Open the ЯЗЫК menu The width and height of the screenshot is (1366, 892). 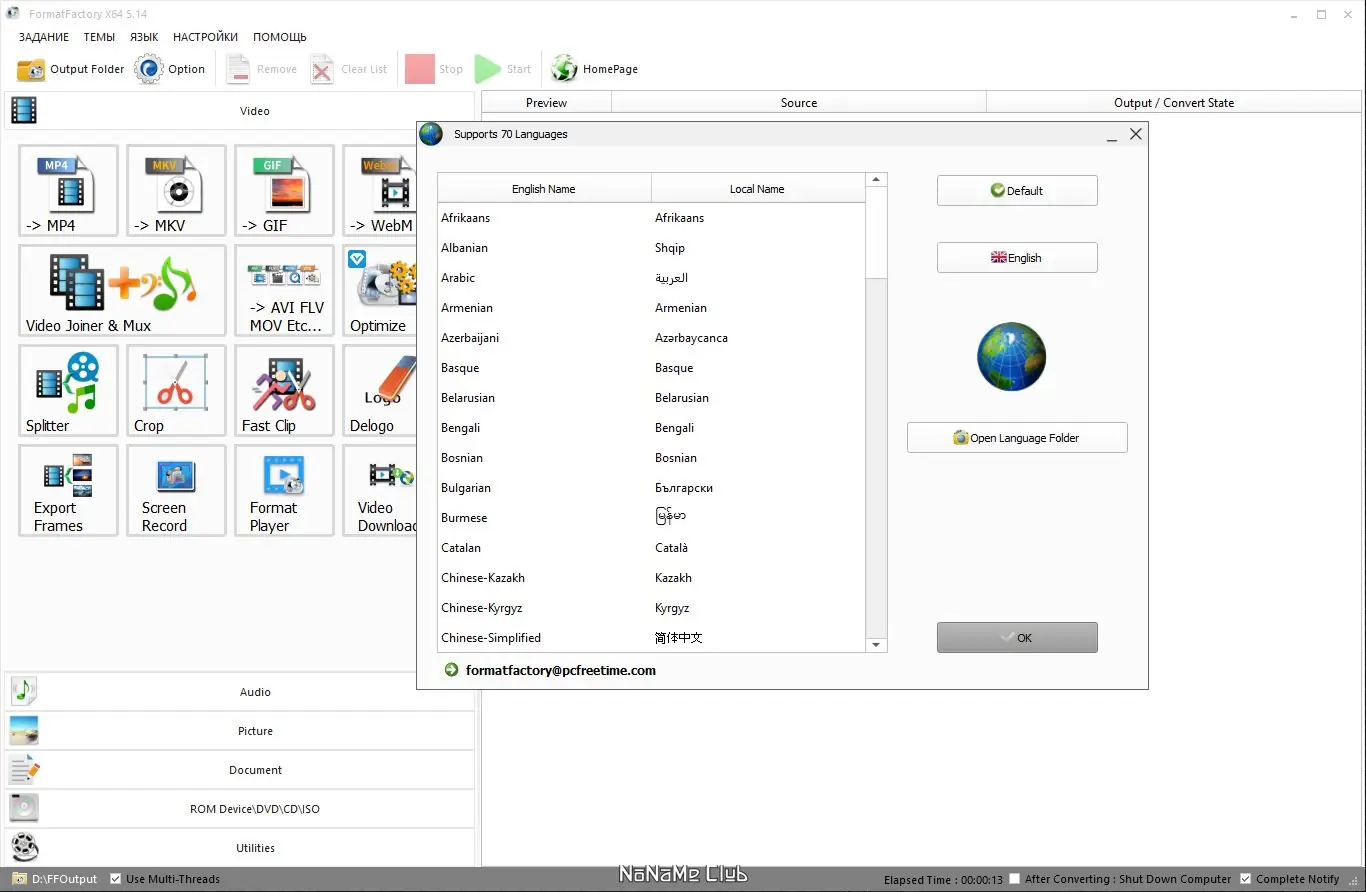[144, 37]
